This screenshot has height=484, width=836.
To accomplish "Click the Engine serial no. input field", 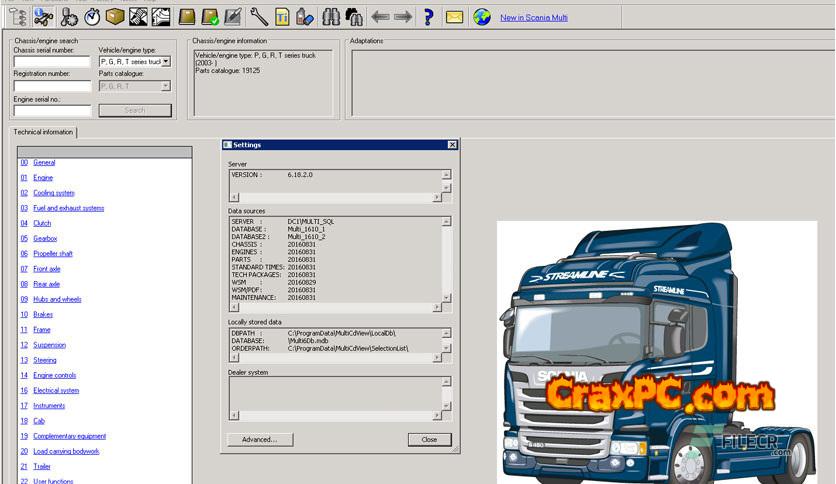I will pyautogui.click(x=52, y=110).
